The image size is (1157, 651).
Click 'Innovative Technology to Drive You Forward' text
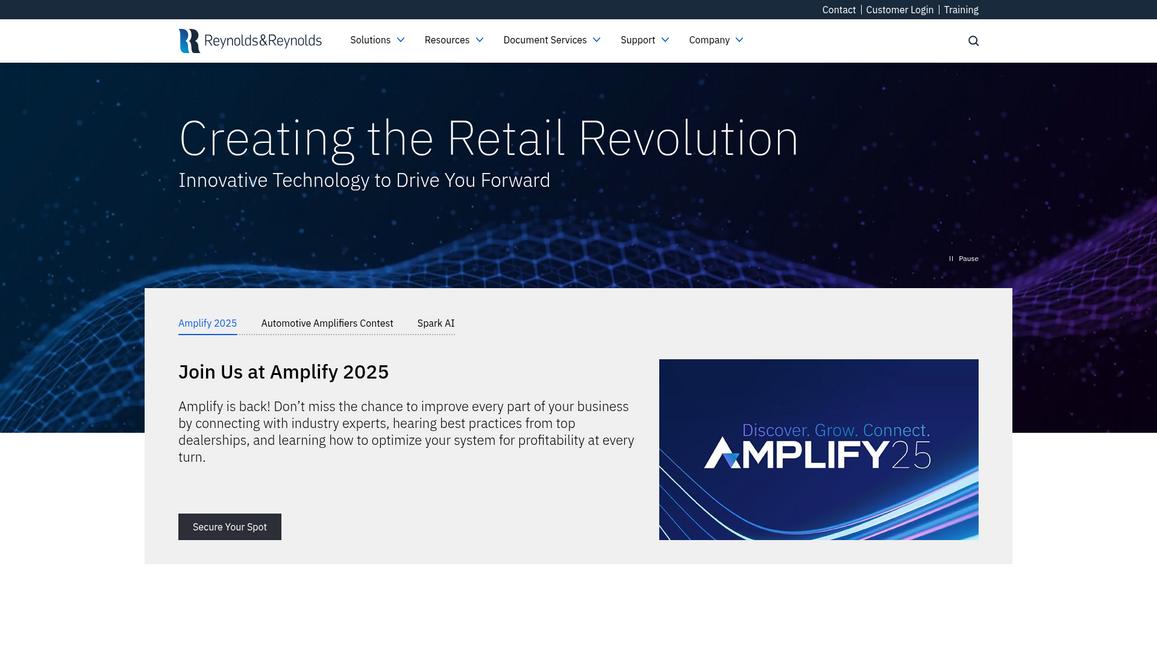[365, 180]
